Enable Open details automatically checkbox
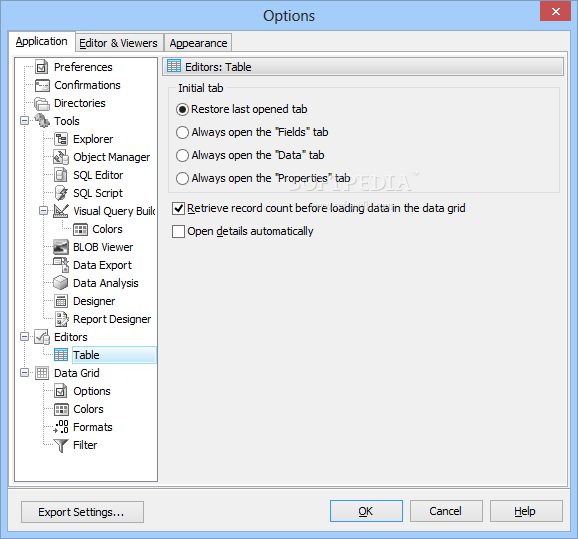This screenshot has height=539, width=578. pyautogui.click(x=178, y=232)
